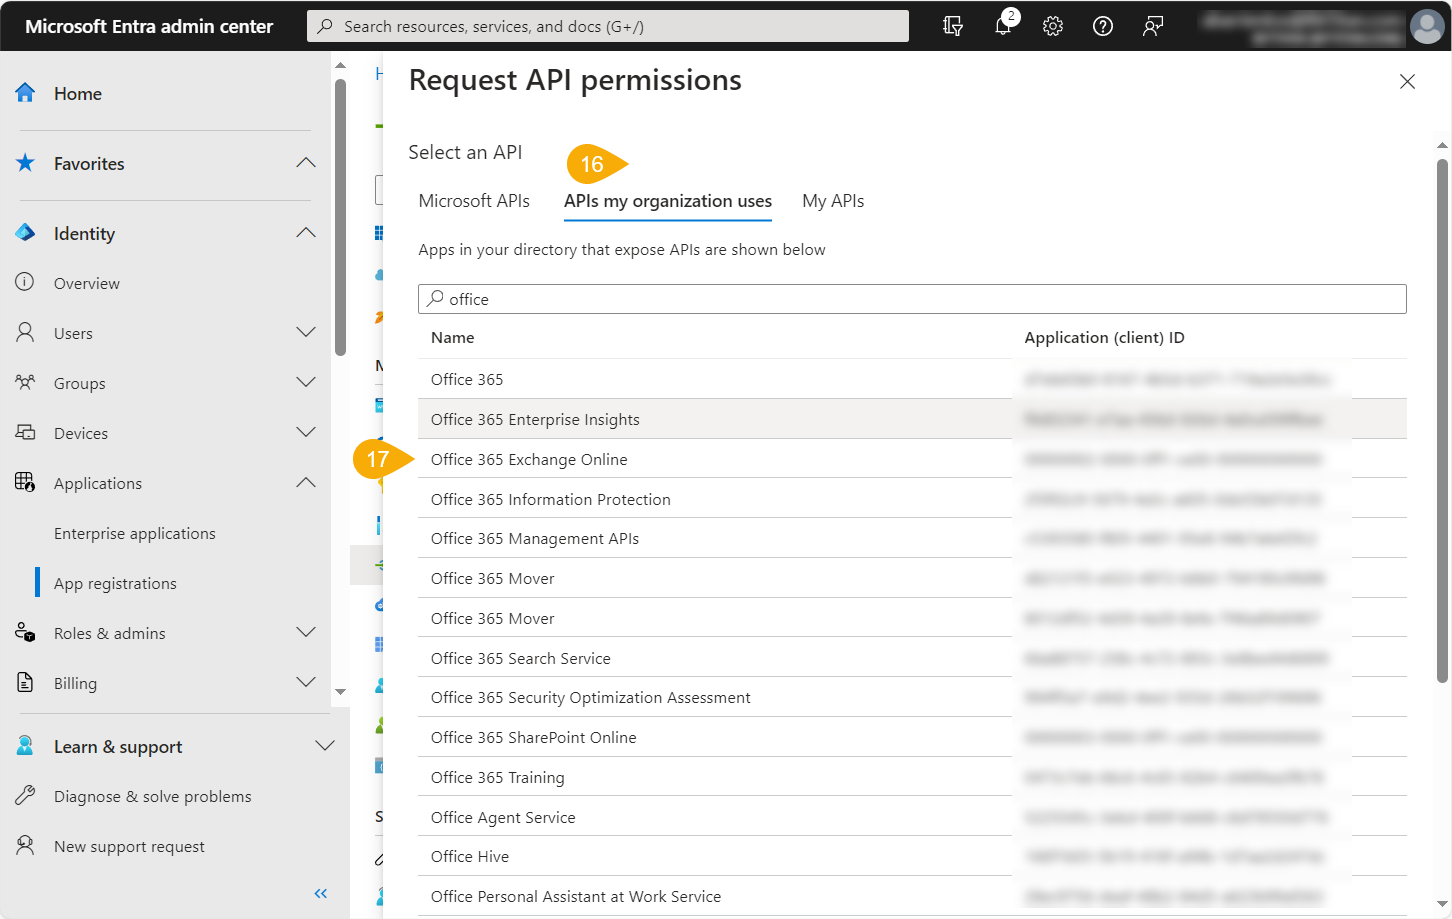
Task: Navigate to Enterprise applications
Action: 133,533
